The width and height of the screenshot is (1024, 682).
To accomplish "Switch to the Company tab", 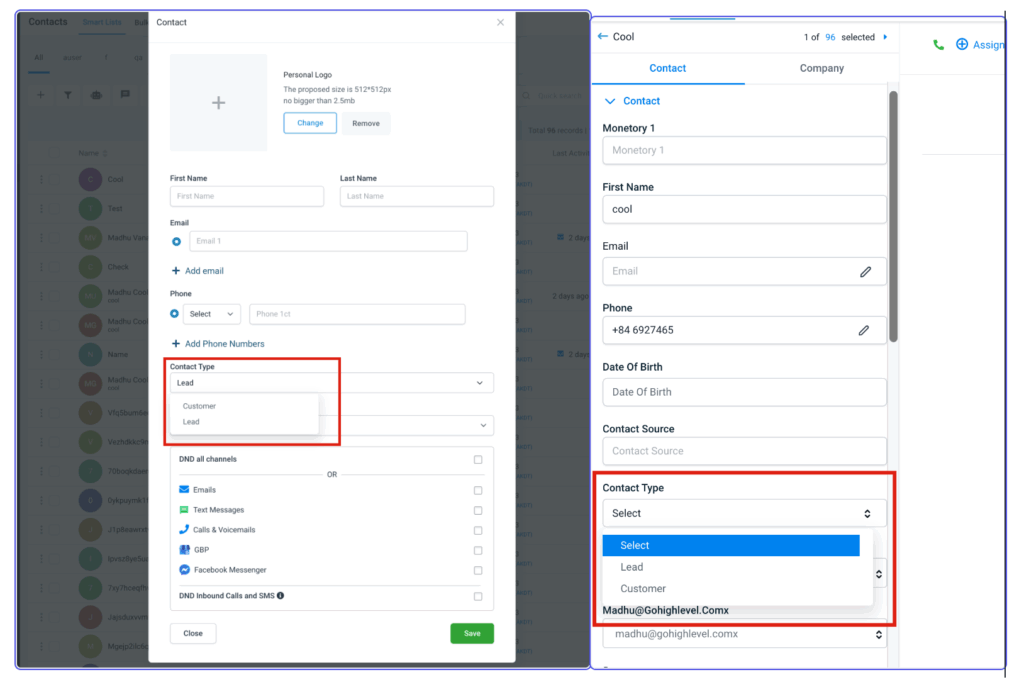I will [821, 68].
